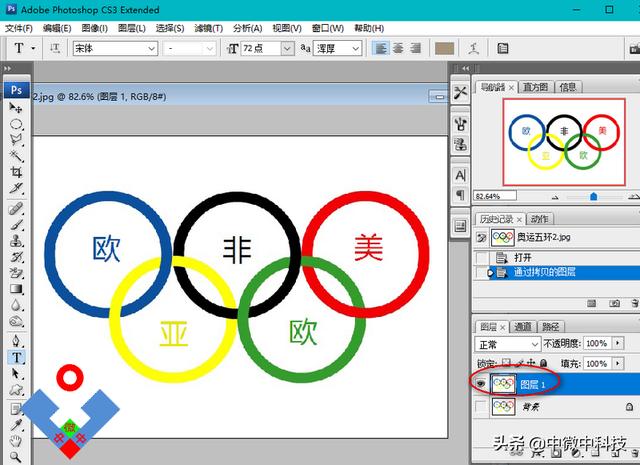Select the Zoom tool in toolbox
Screen dimensions: 640x465
click(x=16, y=456)
